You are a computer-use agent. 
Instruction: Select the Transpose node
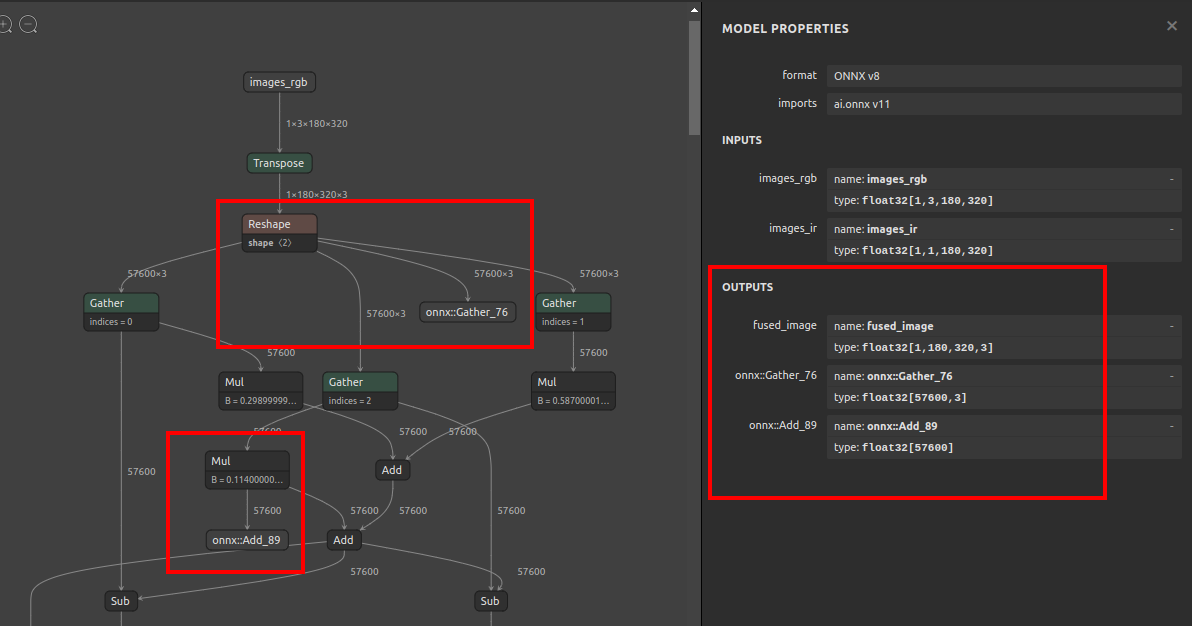pyautogui.click(x=279, y=163)
